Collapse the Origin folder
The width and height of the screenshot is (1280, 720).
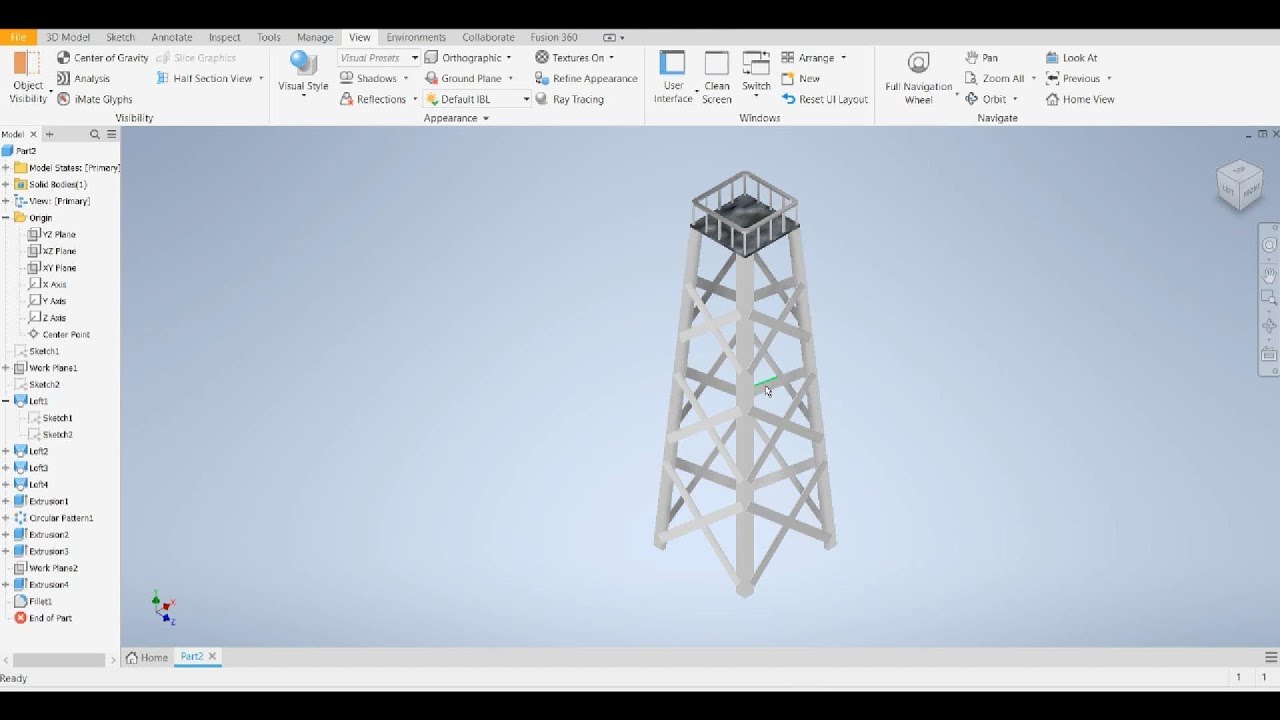6,218
